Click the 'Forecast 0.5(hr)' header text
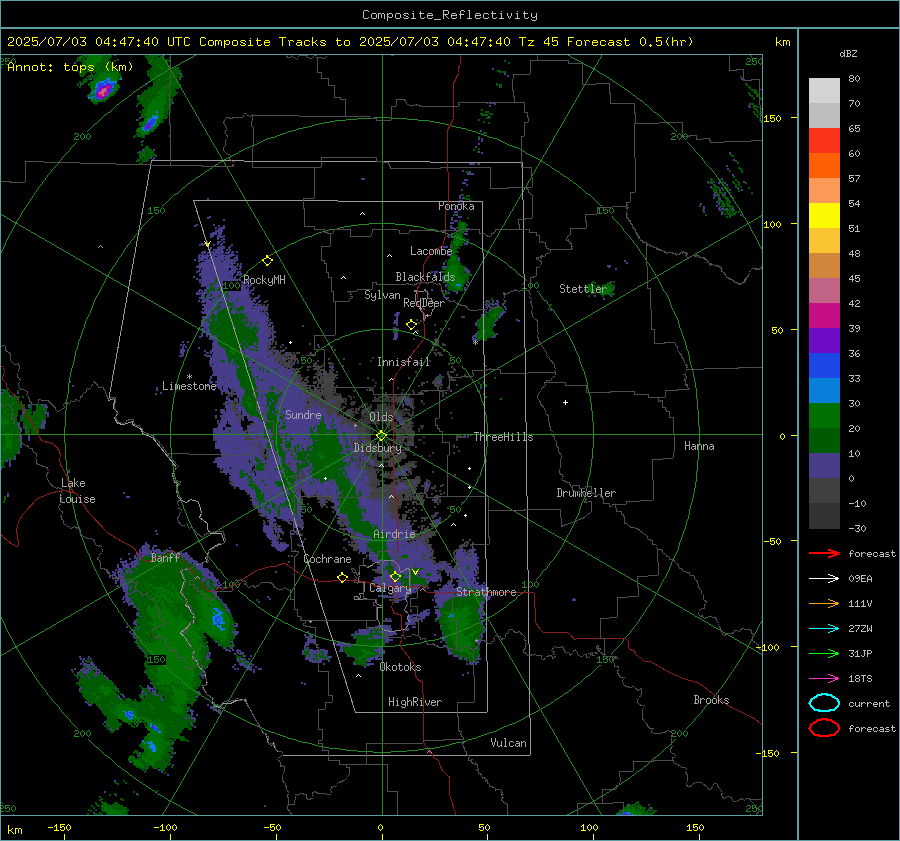The width and height of the screenshot is (900, 841). 630,42
